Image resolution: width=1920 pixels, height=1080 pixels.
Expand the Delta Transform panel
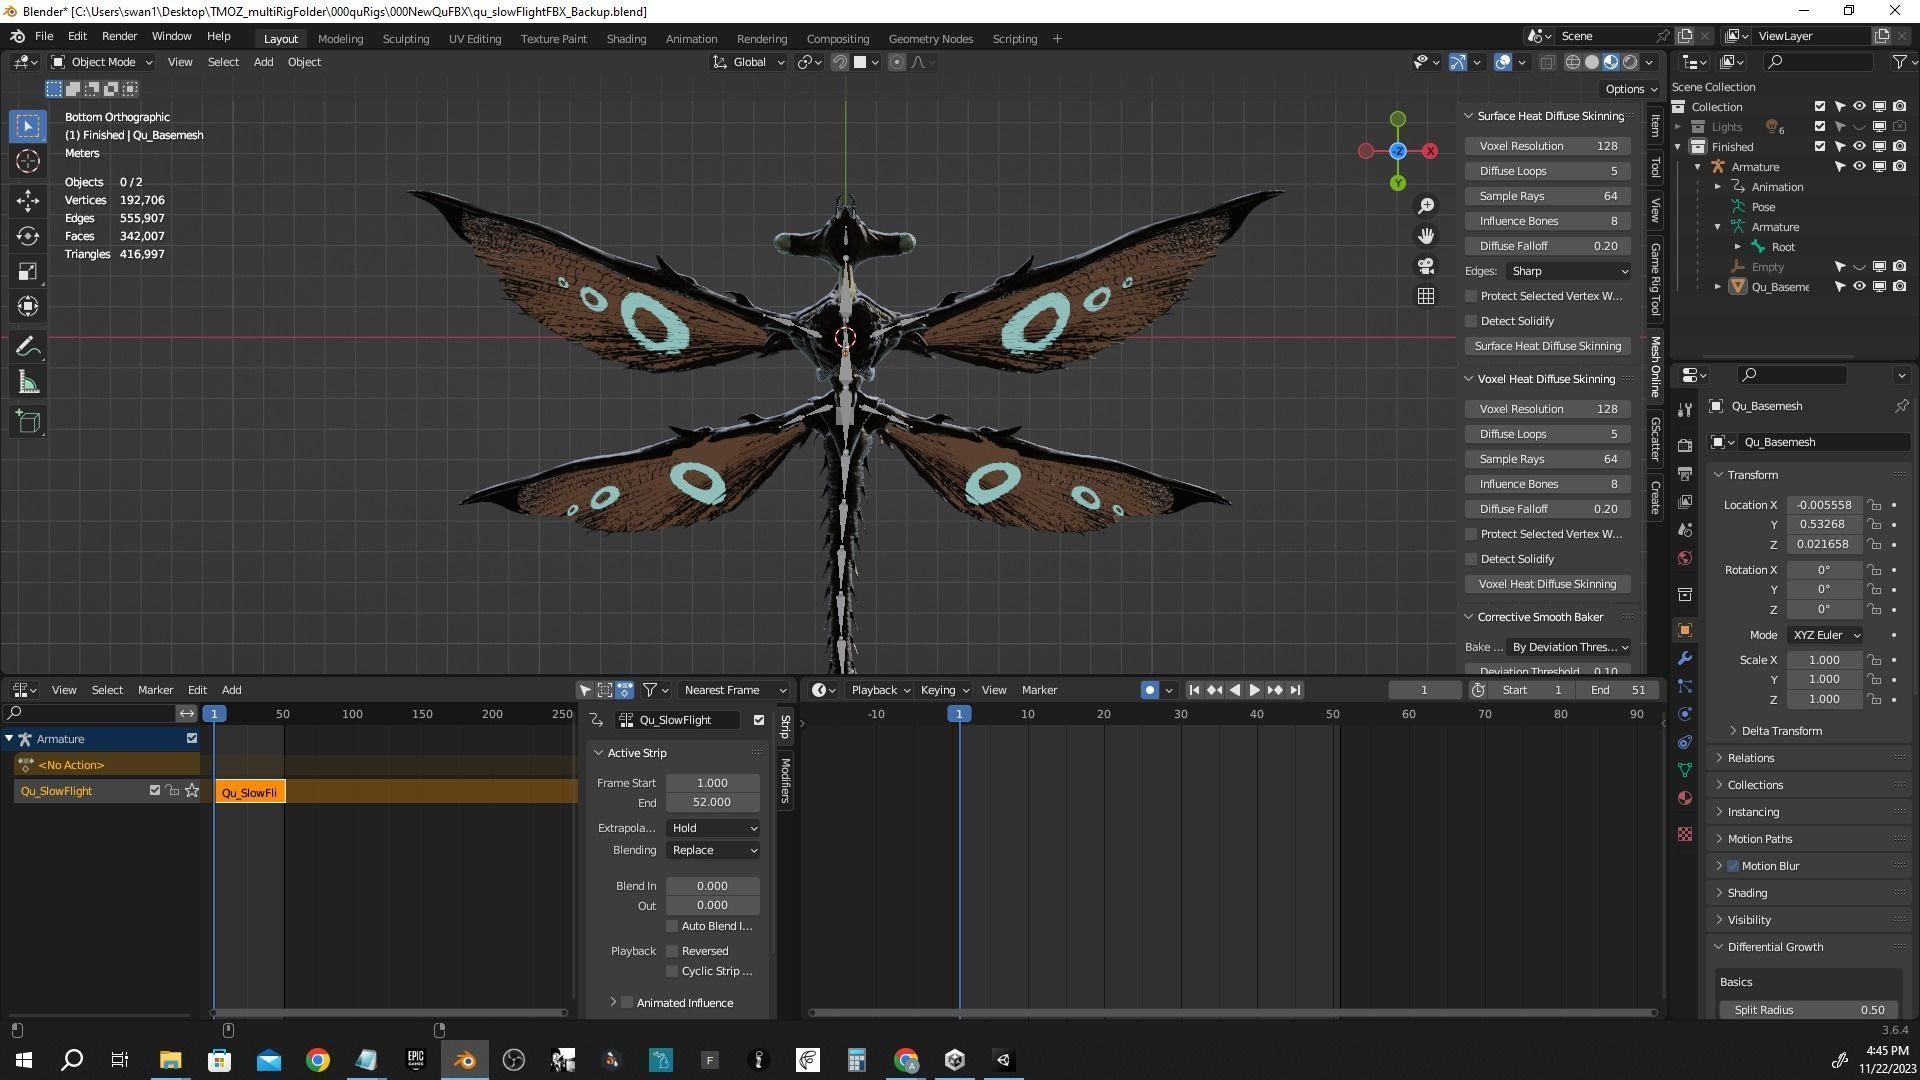(x=1781, y=731)
